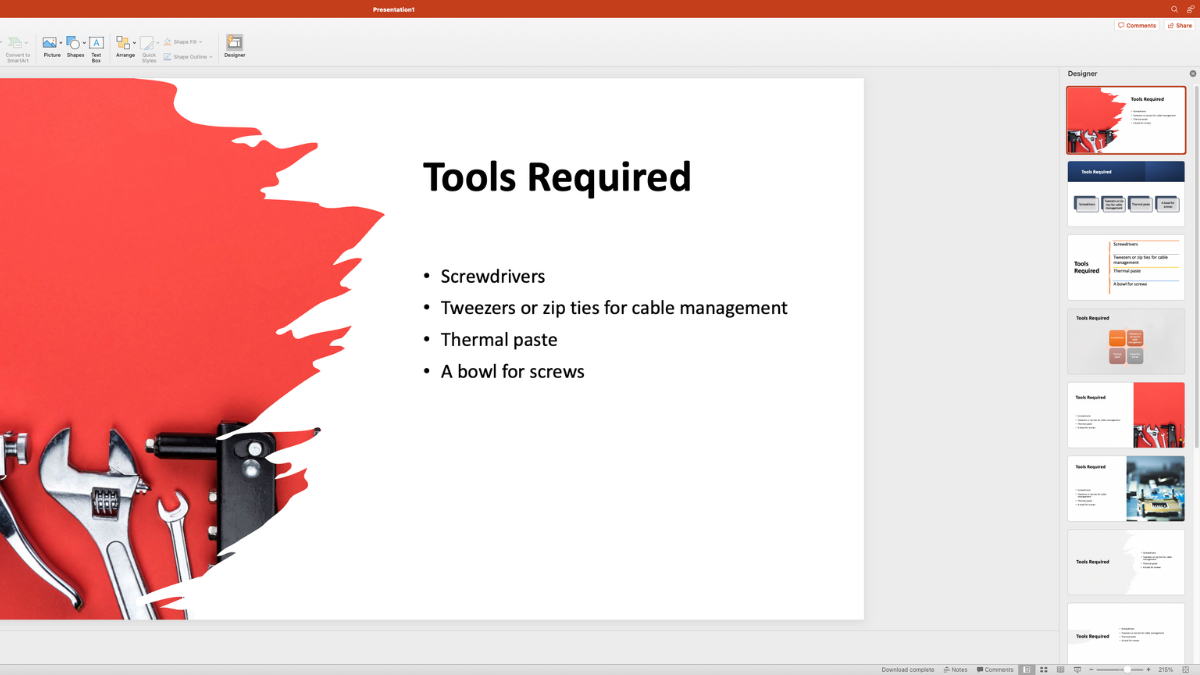
Task: Expand the Arrange dropdown arrow
Action: pyautogui.click(x=135, y=43)
